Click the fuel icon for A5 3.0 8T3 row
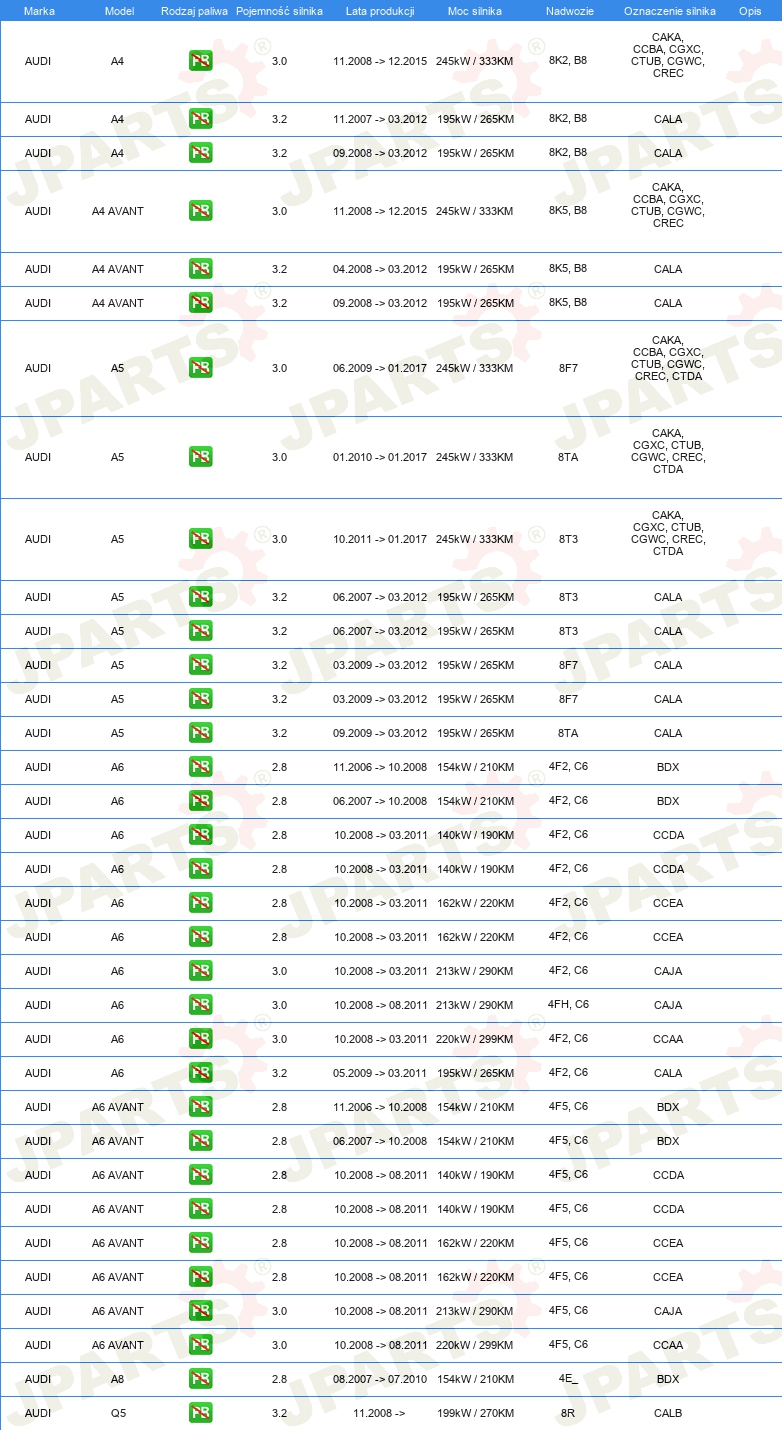The height and width of the screenshot is (1430, 782). point(200,539)
